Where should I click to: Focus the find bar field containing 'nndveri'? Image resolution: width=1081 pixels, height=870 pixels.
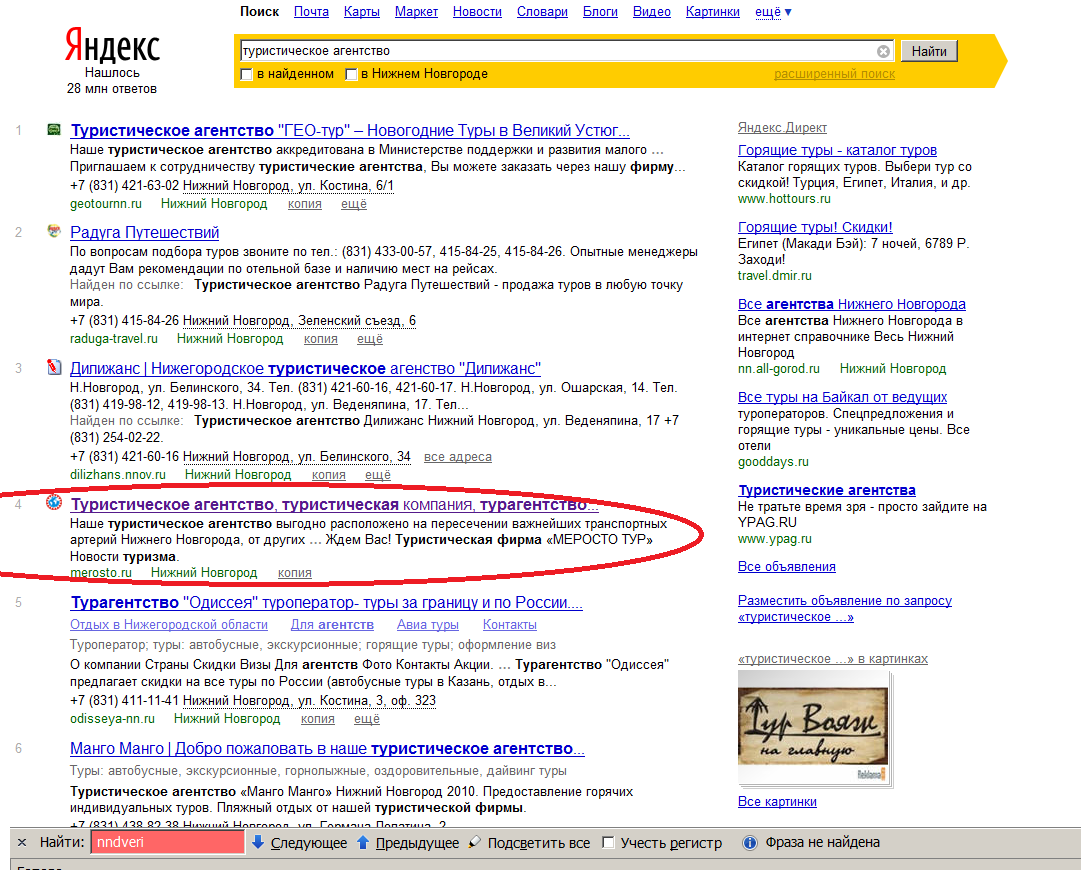(x=168, y=842)
